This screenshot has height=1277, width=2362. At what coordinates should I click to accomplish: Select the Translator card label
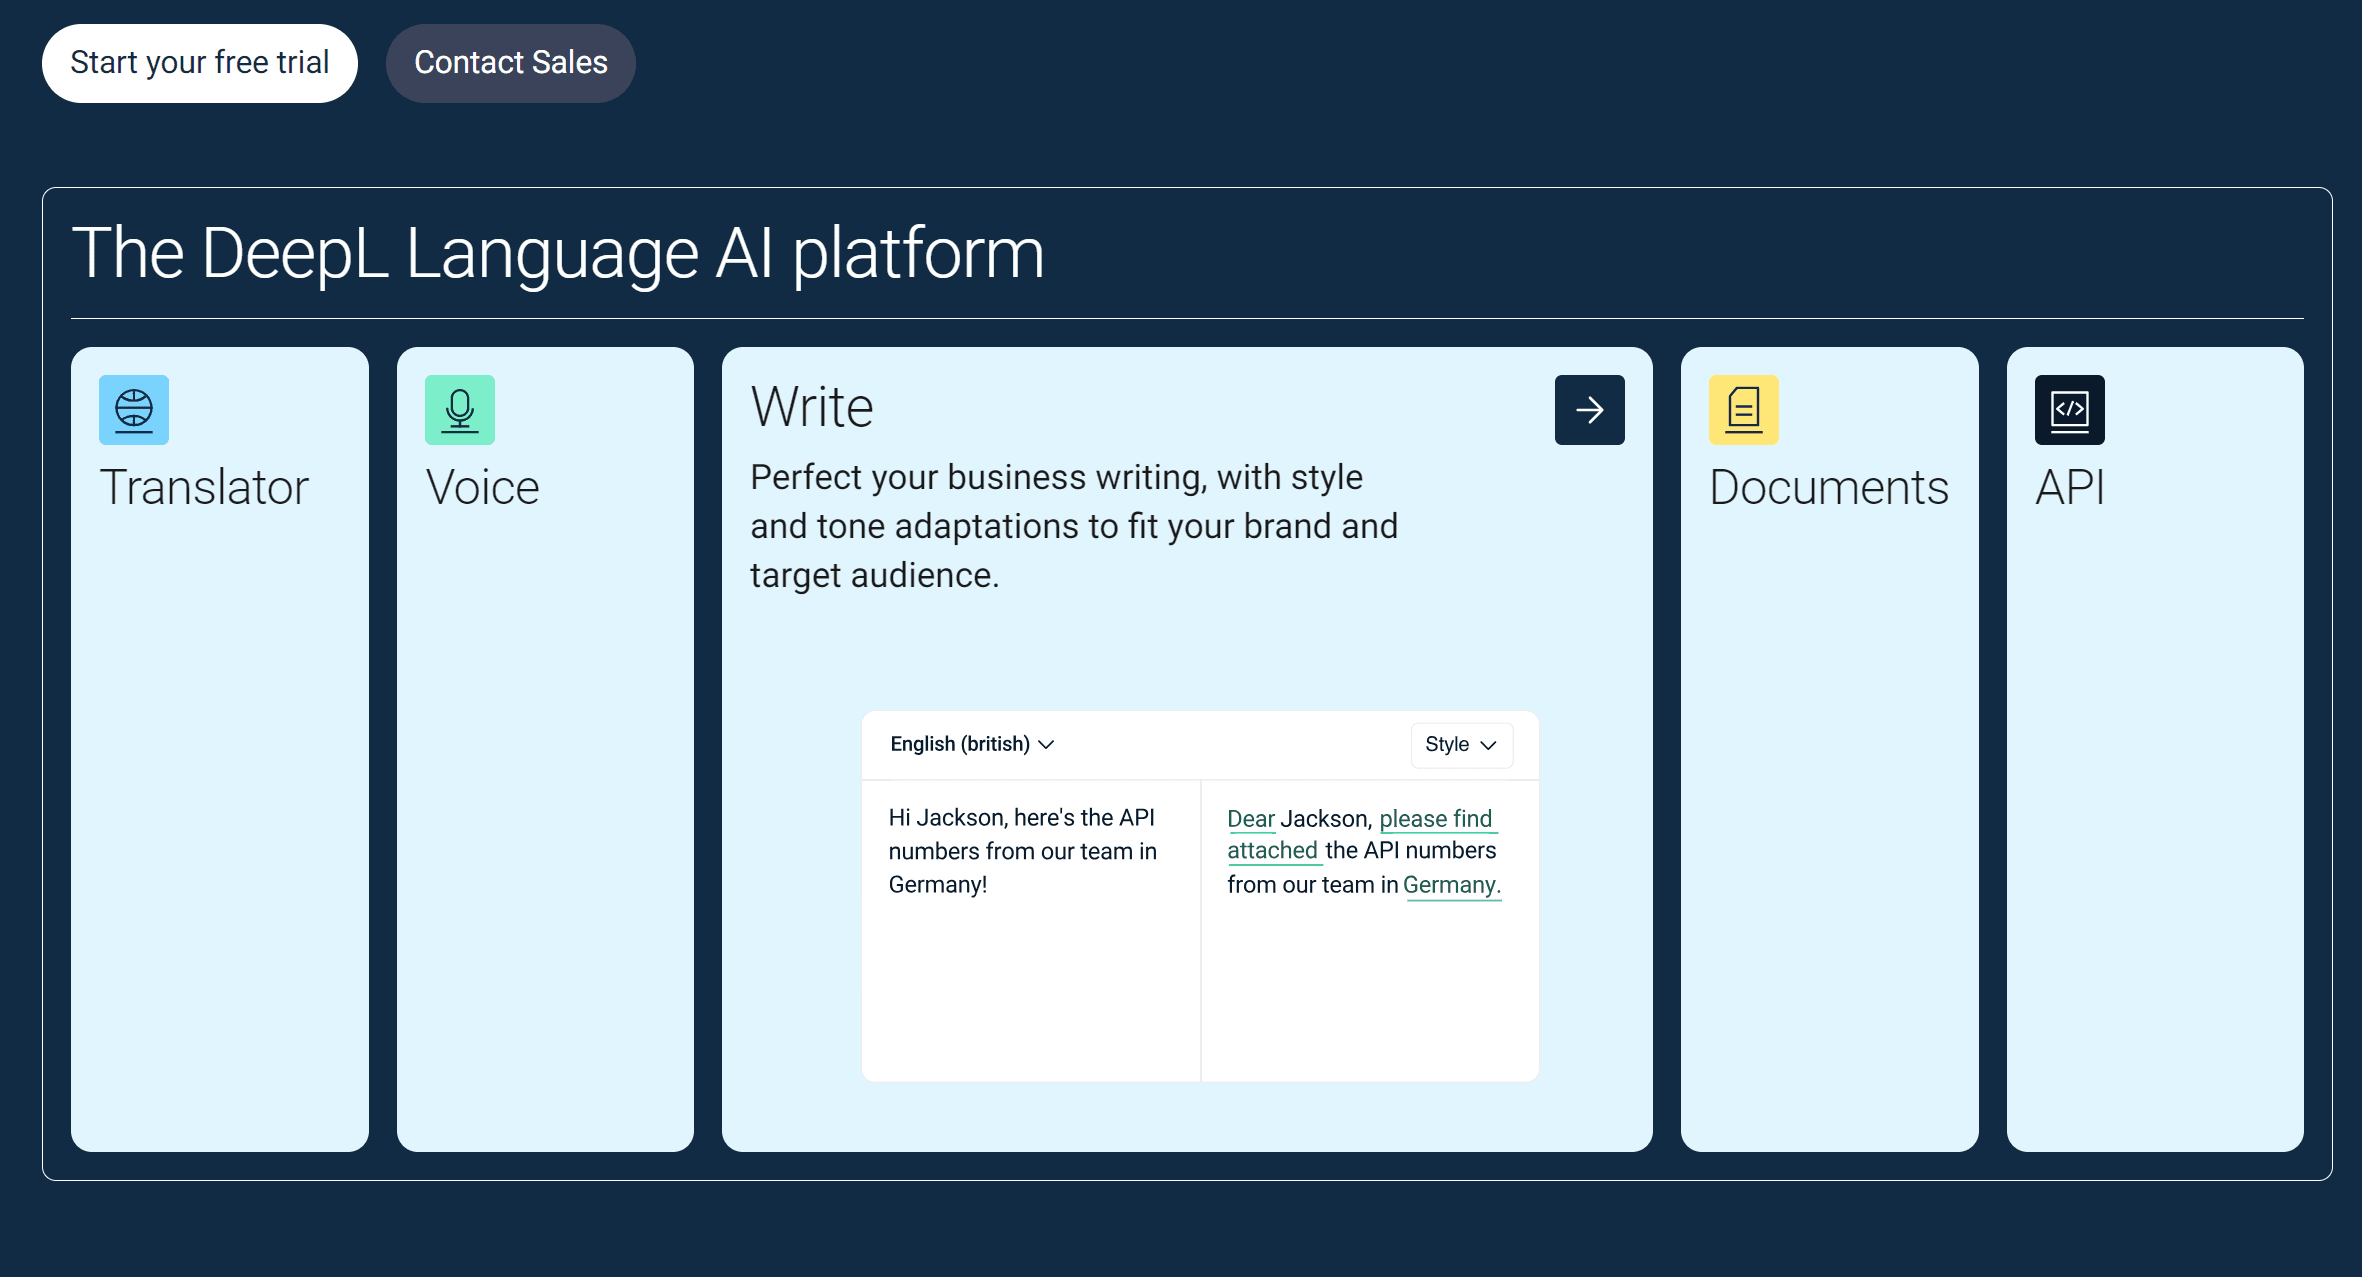[204, 488]
